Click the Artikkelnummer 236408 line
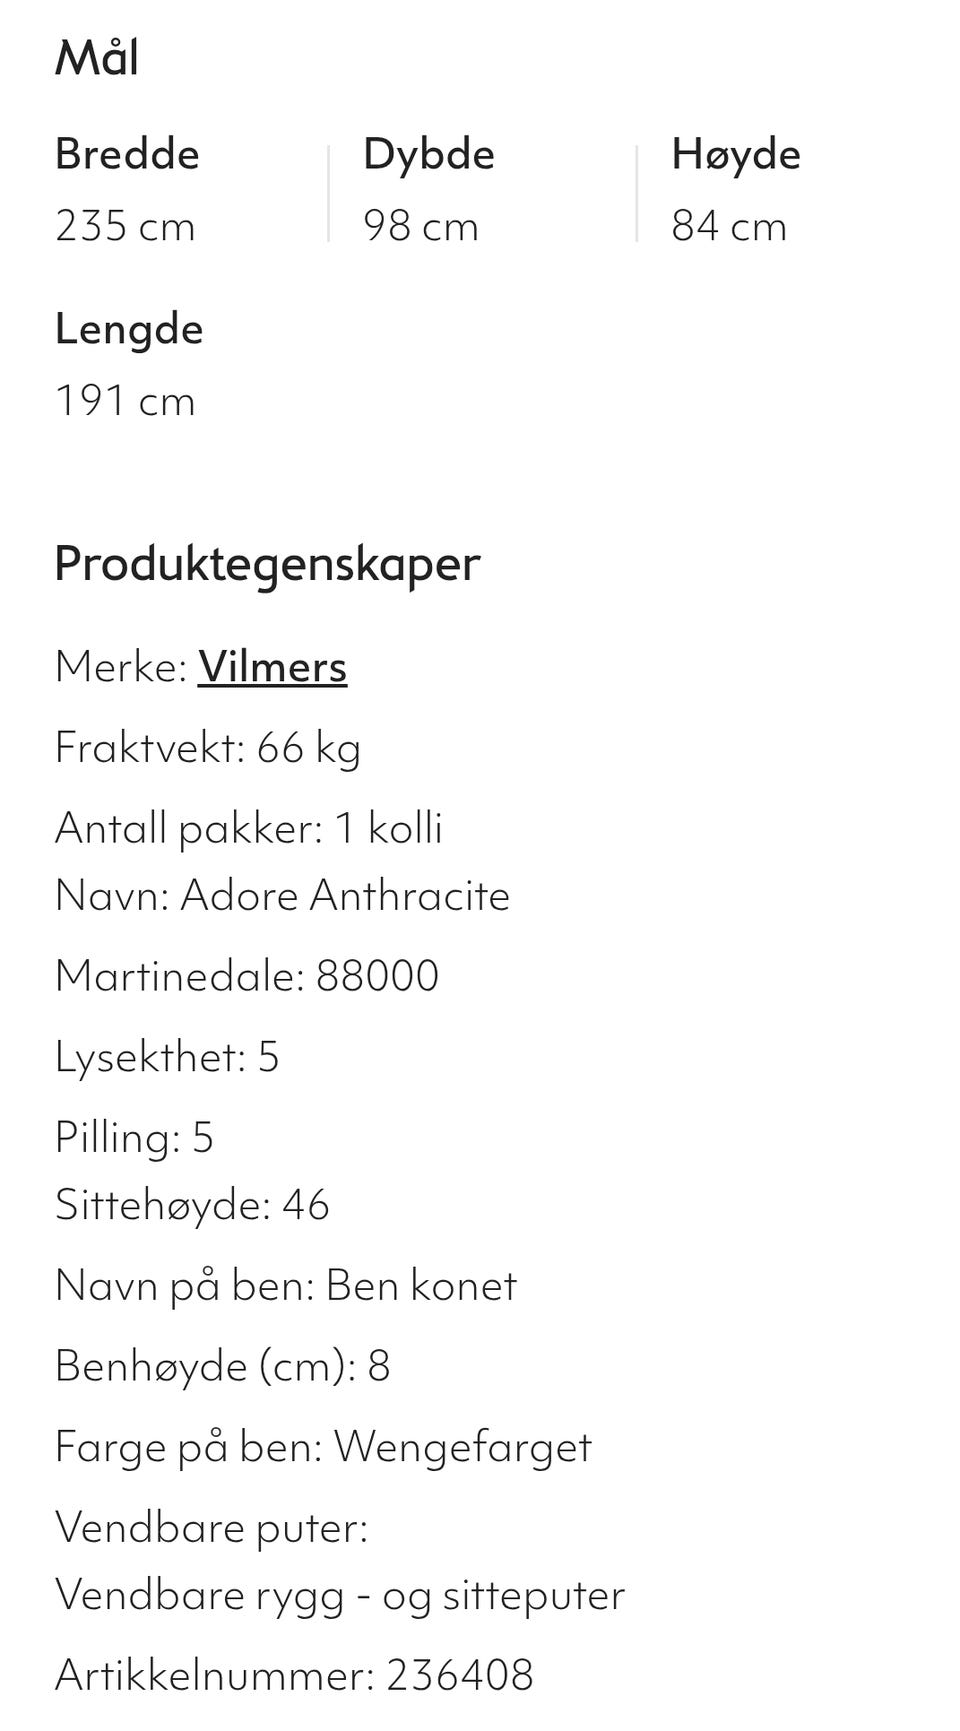Viewport: 960px width, 1731px height. click(294, 1675)
